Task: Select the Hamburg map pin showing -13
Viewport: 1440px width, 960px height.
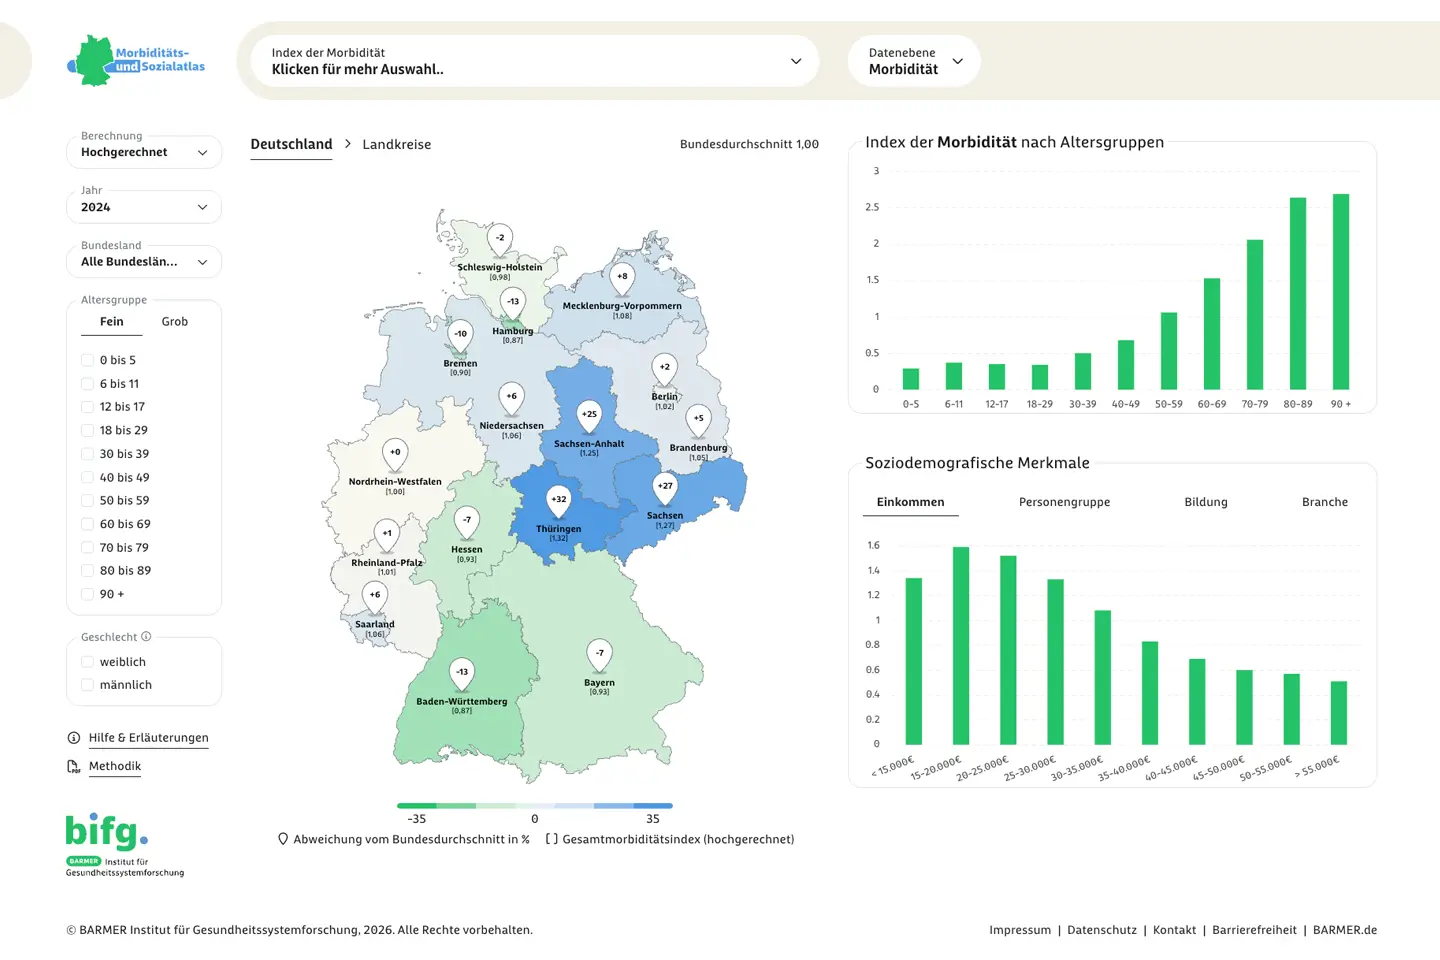Action: click(x=513, y=304)
